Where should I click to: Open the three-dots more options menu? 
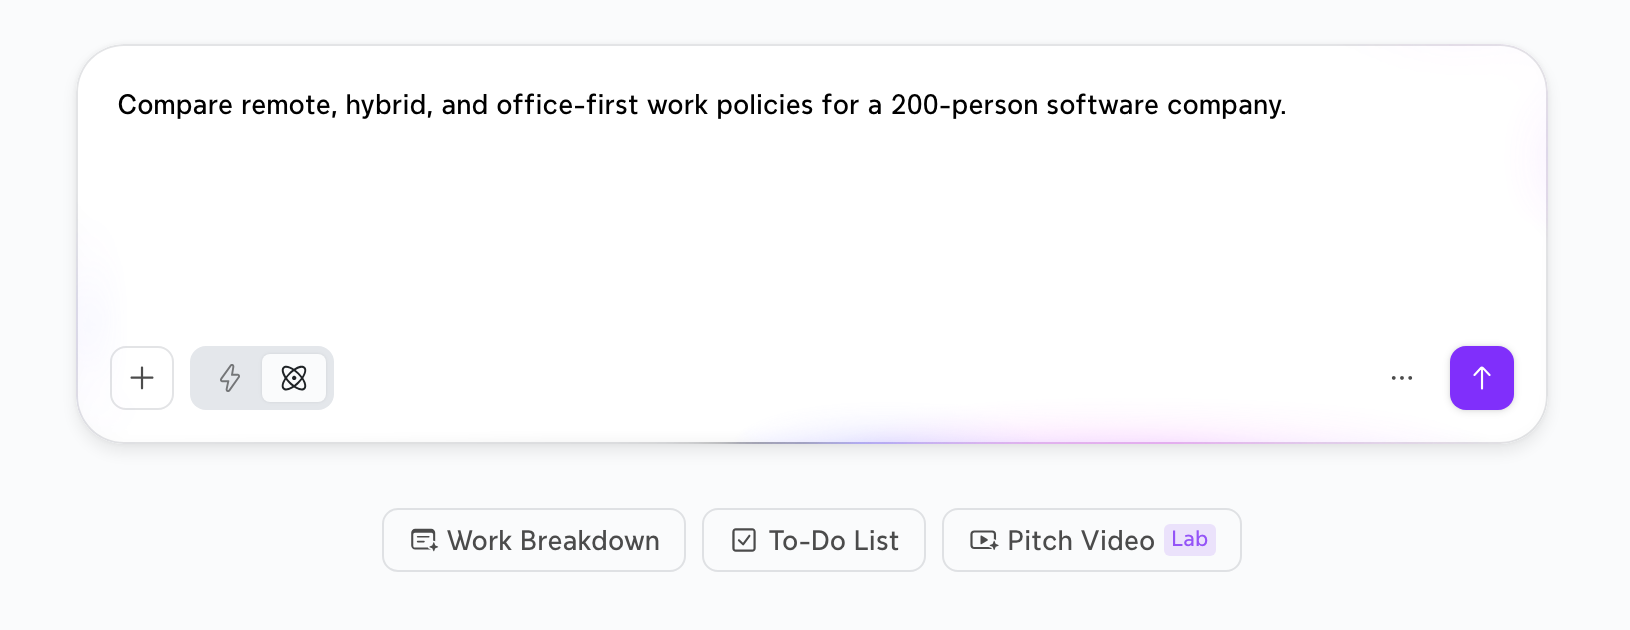[1402, 378]
